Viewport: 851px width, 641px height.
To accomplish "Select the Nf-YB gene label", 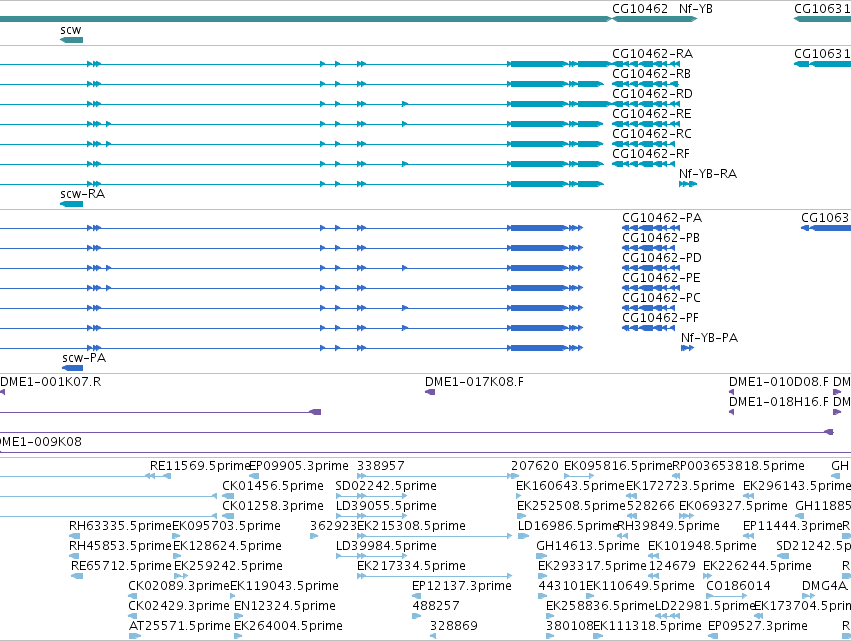I will 695,9.
